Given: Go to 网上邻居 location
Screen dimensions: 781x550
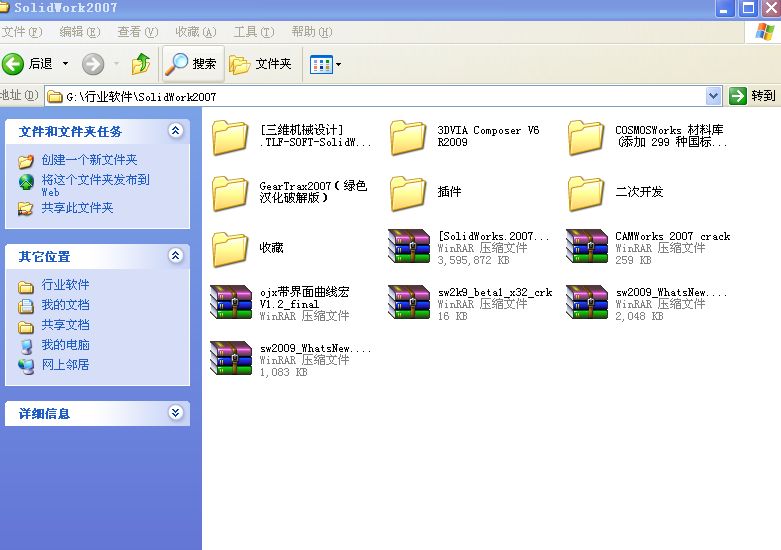Looking at the screenshot, I should (x=65, y=365).
